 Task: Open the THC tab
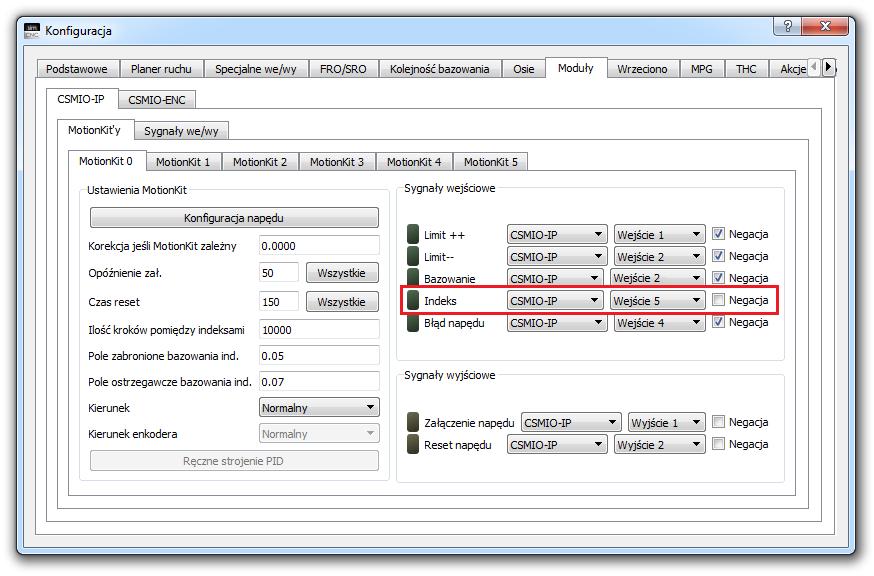pyautogui.click(x=746, y=69)
